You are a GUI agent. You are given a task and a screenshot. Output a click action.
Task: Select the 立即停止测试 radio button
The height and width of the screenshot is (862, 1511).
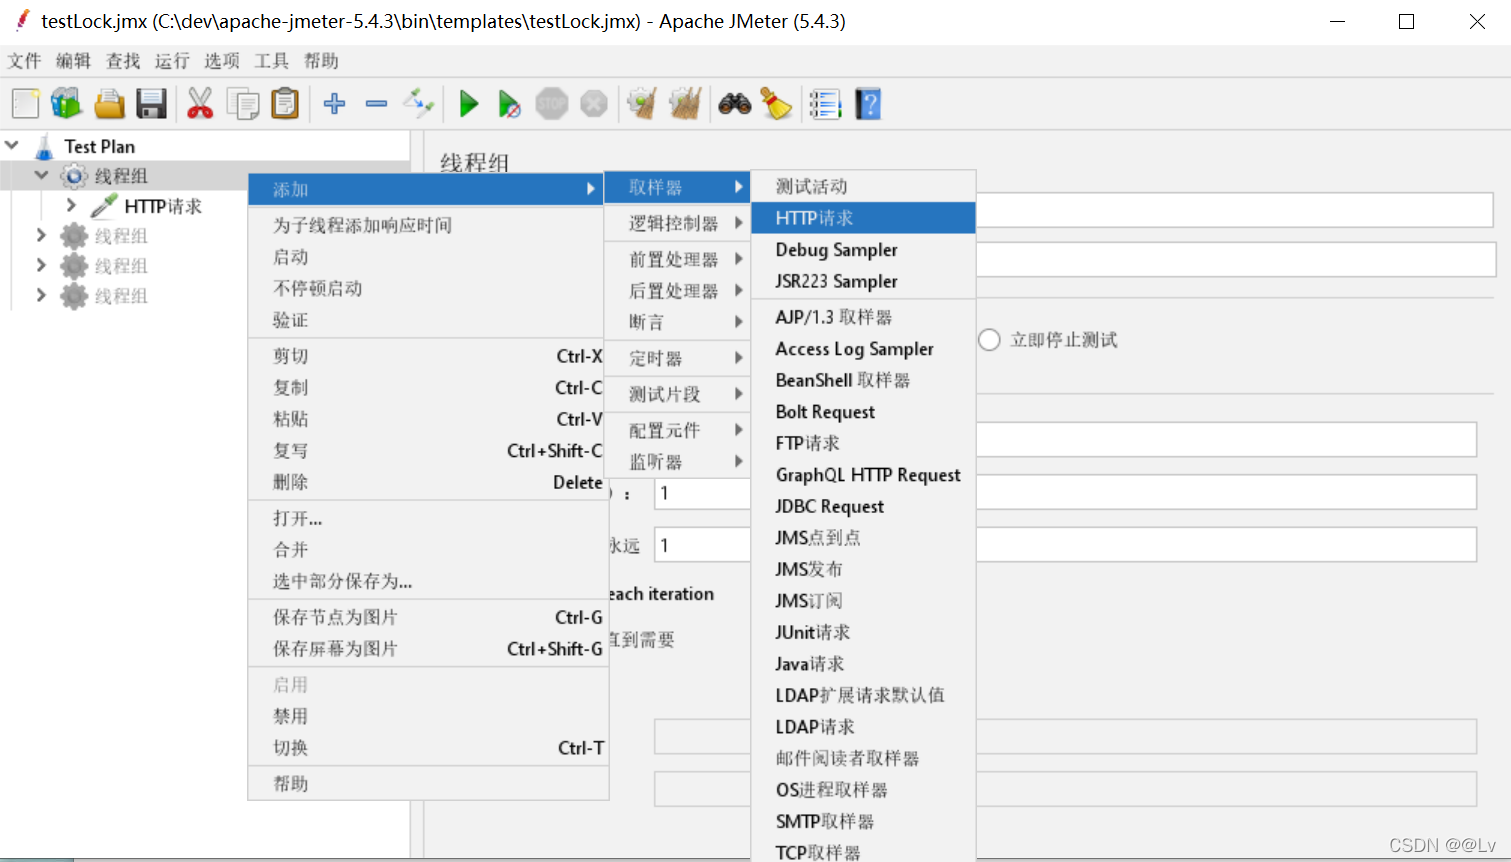point(989,340)
